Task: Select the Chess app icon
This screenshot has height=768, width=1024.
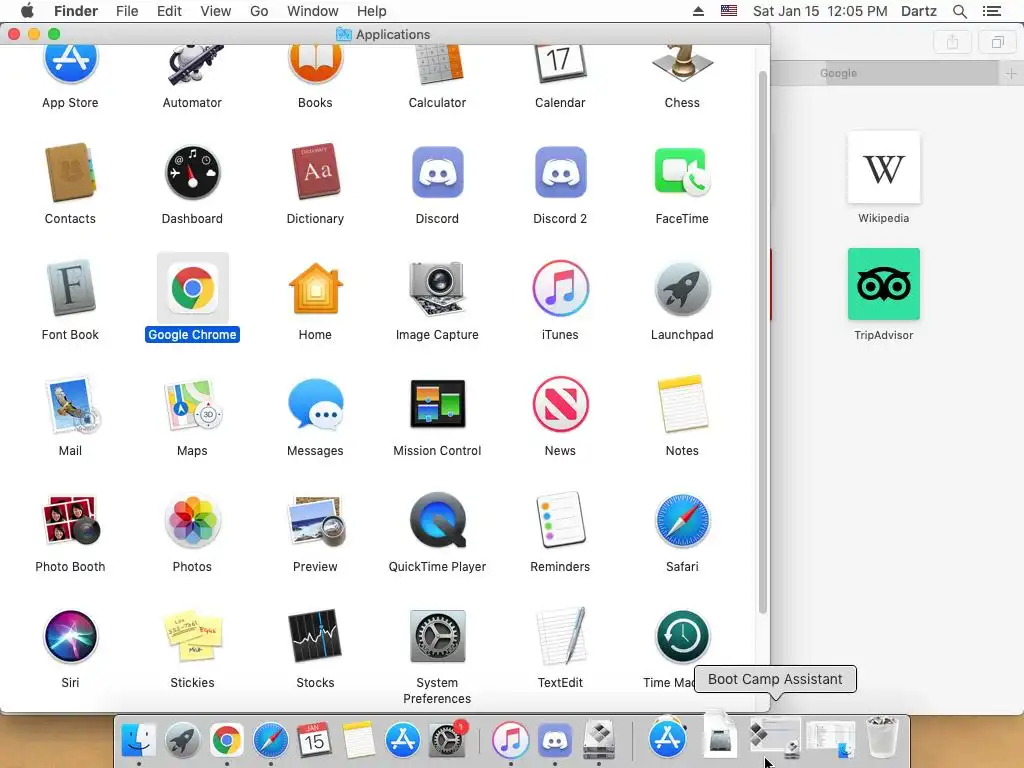Action: pos(682,63)
